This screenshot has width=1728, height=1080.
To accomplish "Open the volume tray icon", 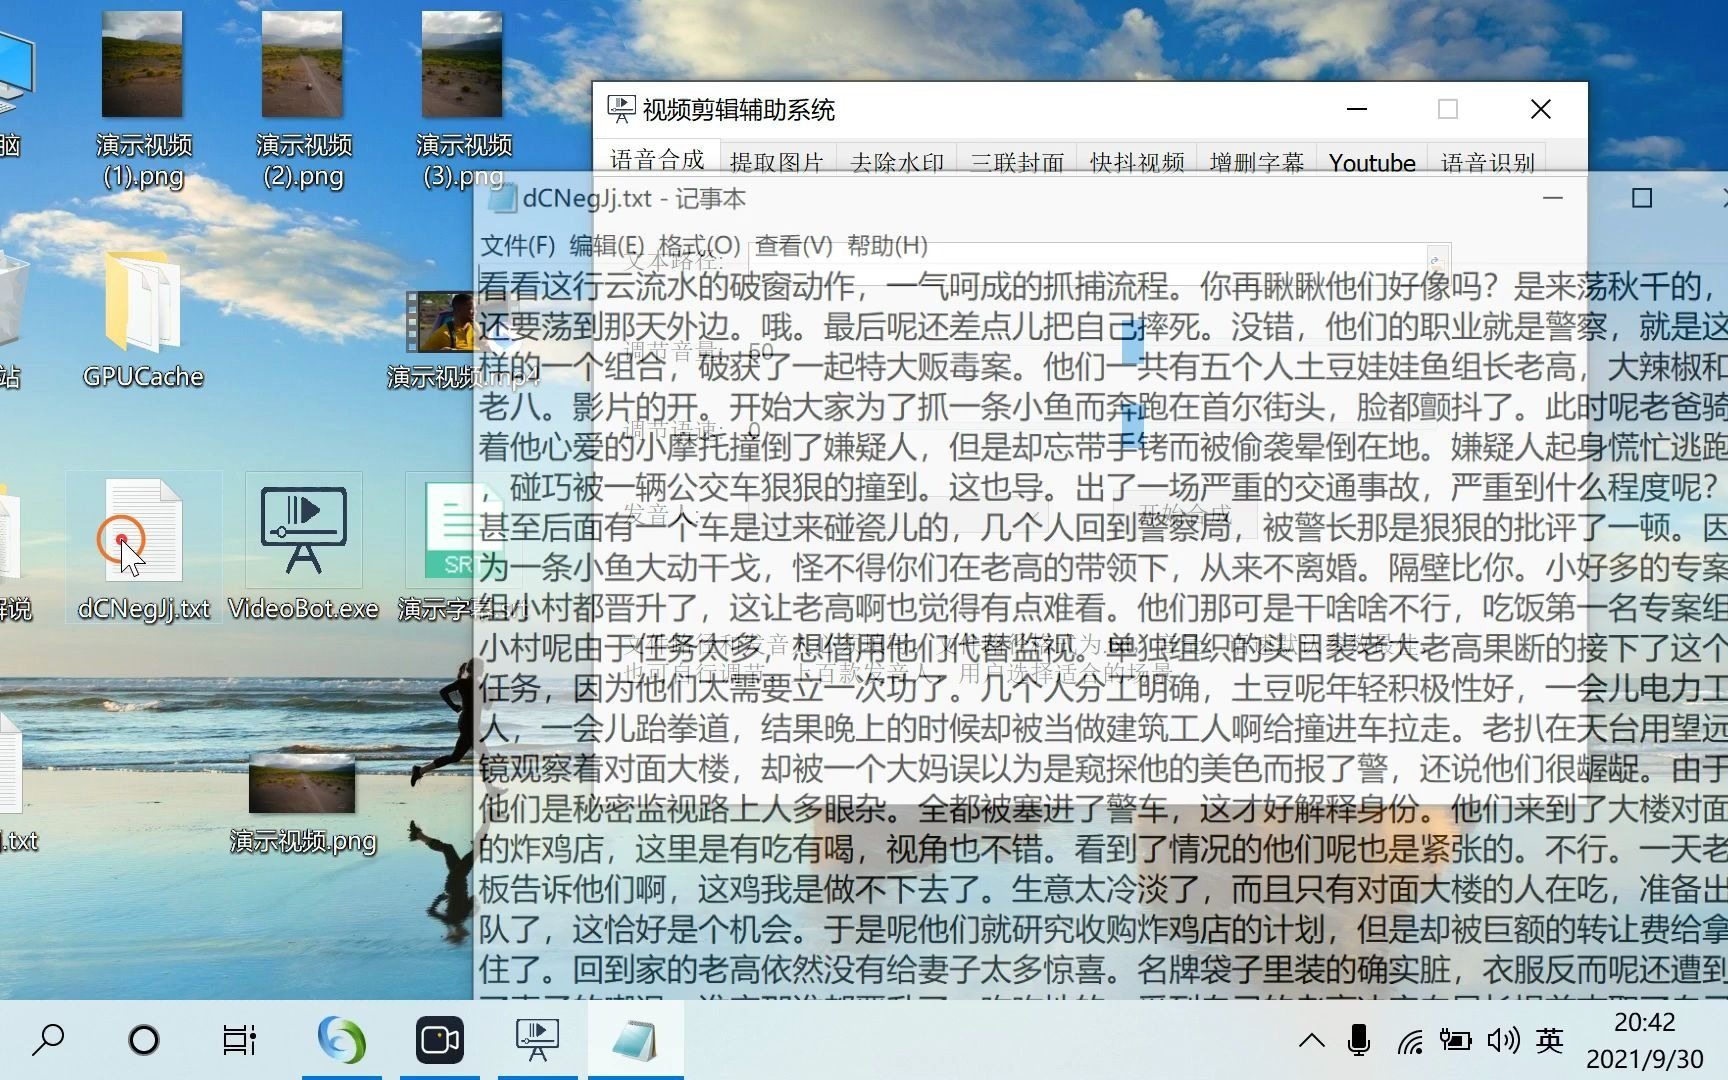I will [x=1503, y=1041].
